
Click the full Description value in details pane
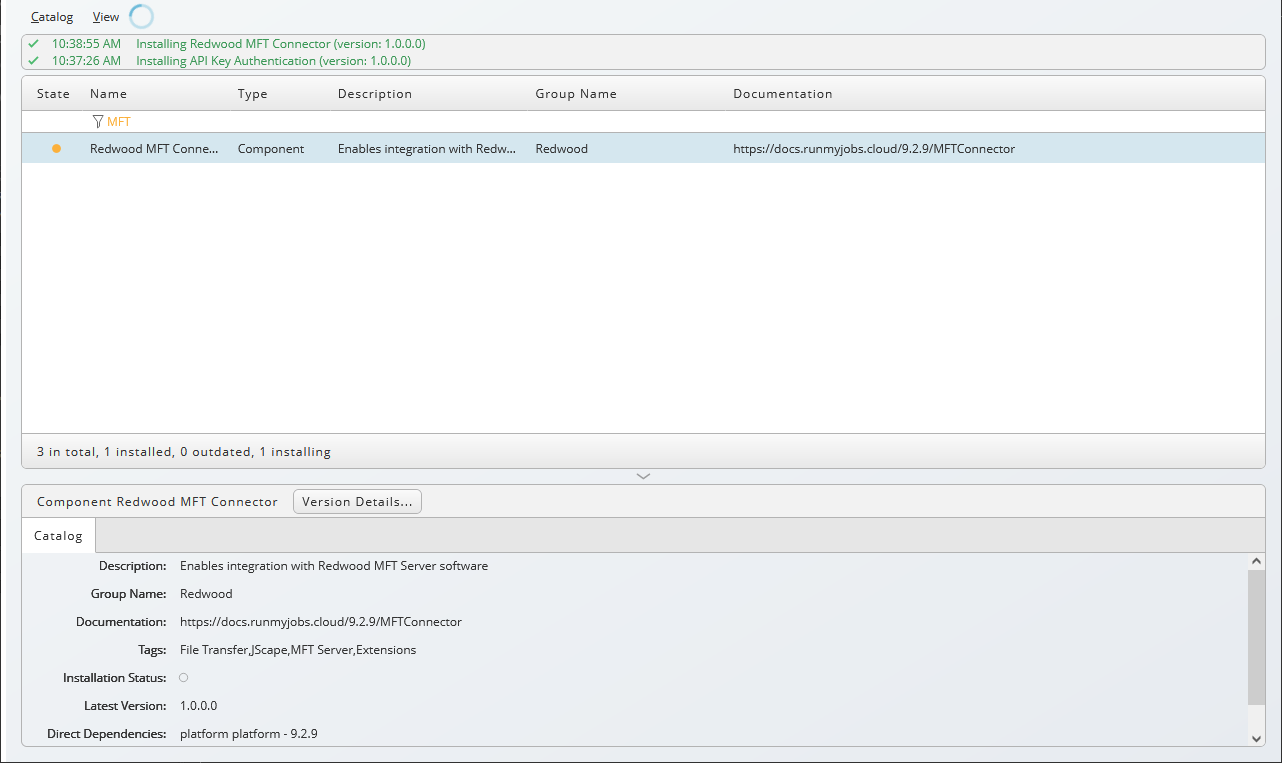click(334, 566)
